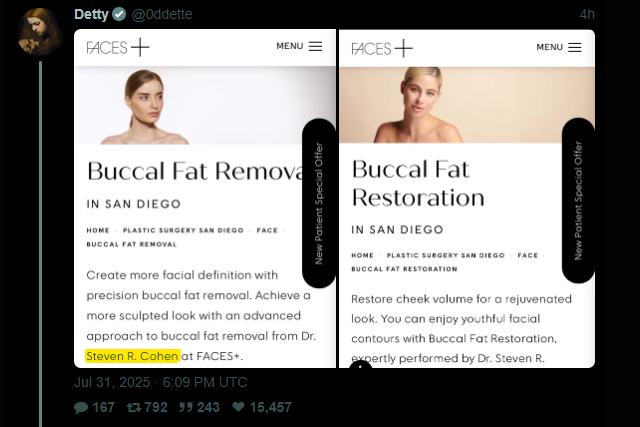Image resolution: width=640 pixels, height=427 pixels.
Task: Click IN SAN DIEGO subtitle in left image
Action: tap(133, 204)
